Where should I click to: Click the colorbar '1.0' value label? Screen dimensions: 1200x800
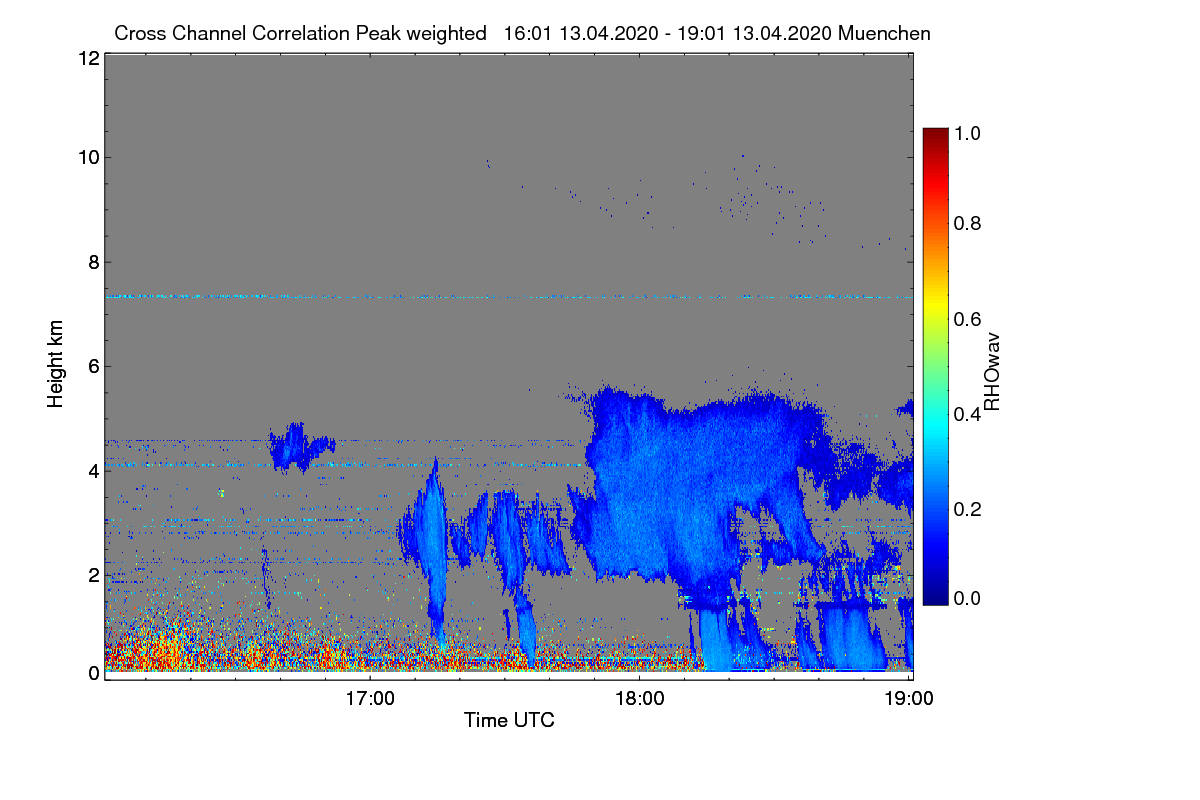pyautogui.click(x=969, y=132)
